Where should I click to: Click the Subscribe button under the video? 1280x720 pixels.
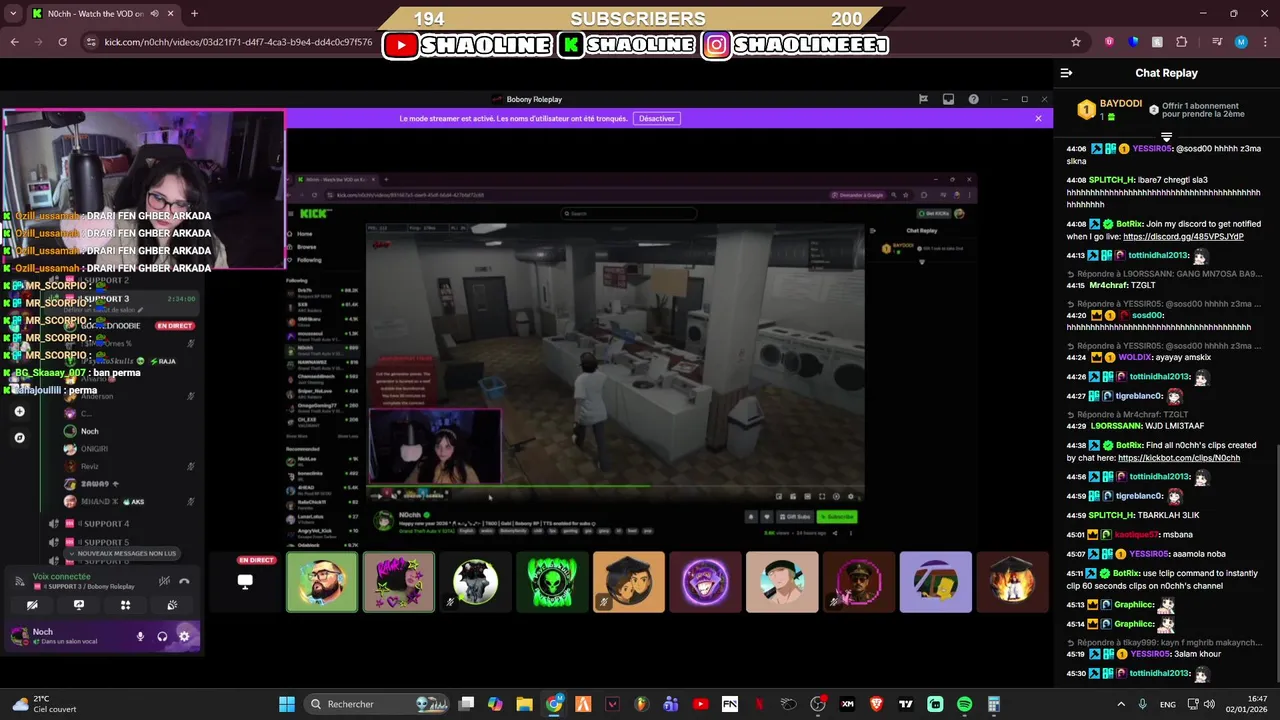click(837, 517)
